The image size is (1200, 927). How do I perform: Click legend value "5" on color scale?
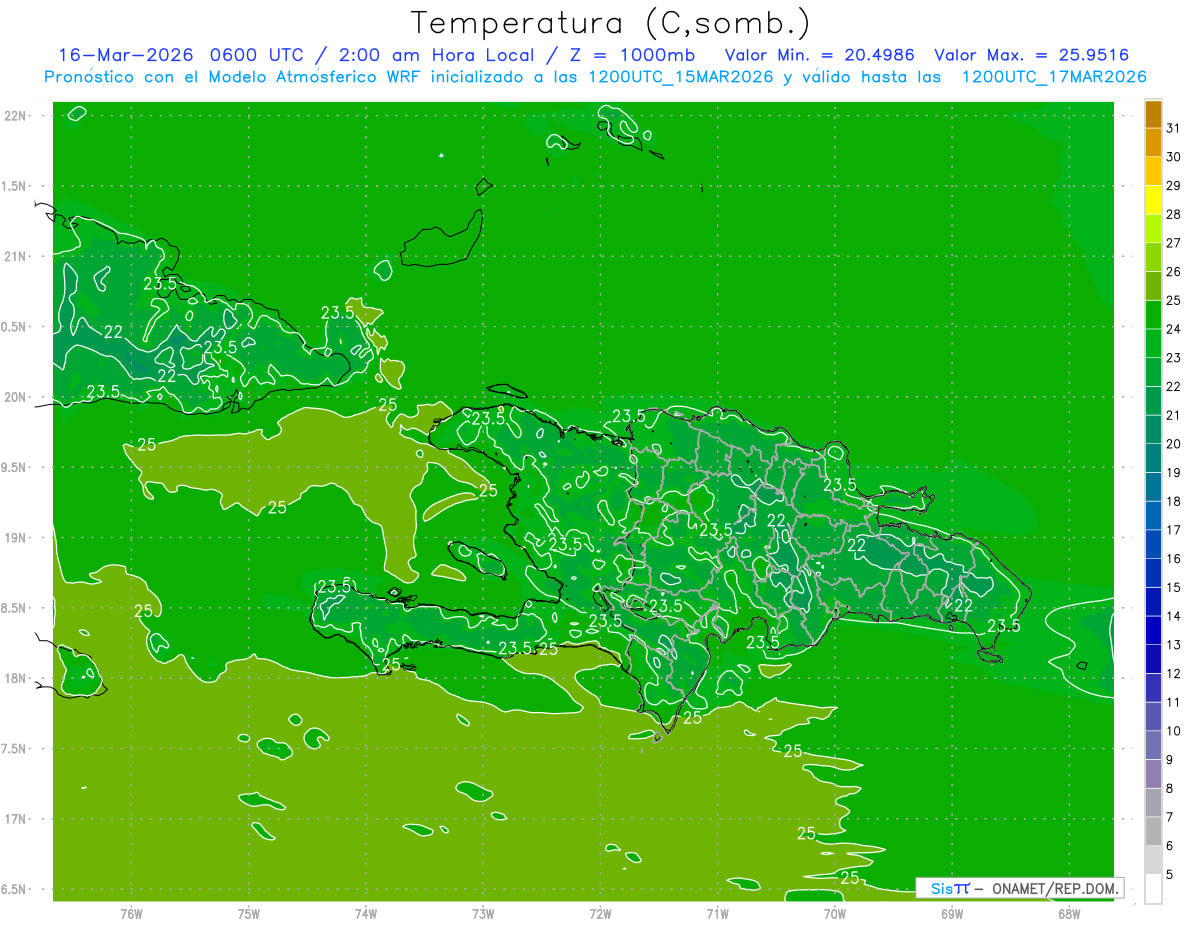[x=1170, y=875]
